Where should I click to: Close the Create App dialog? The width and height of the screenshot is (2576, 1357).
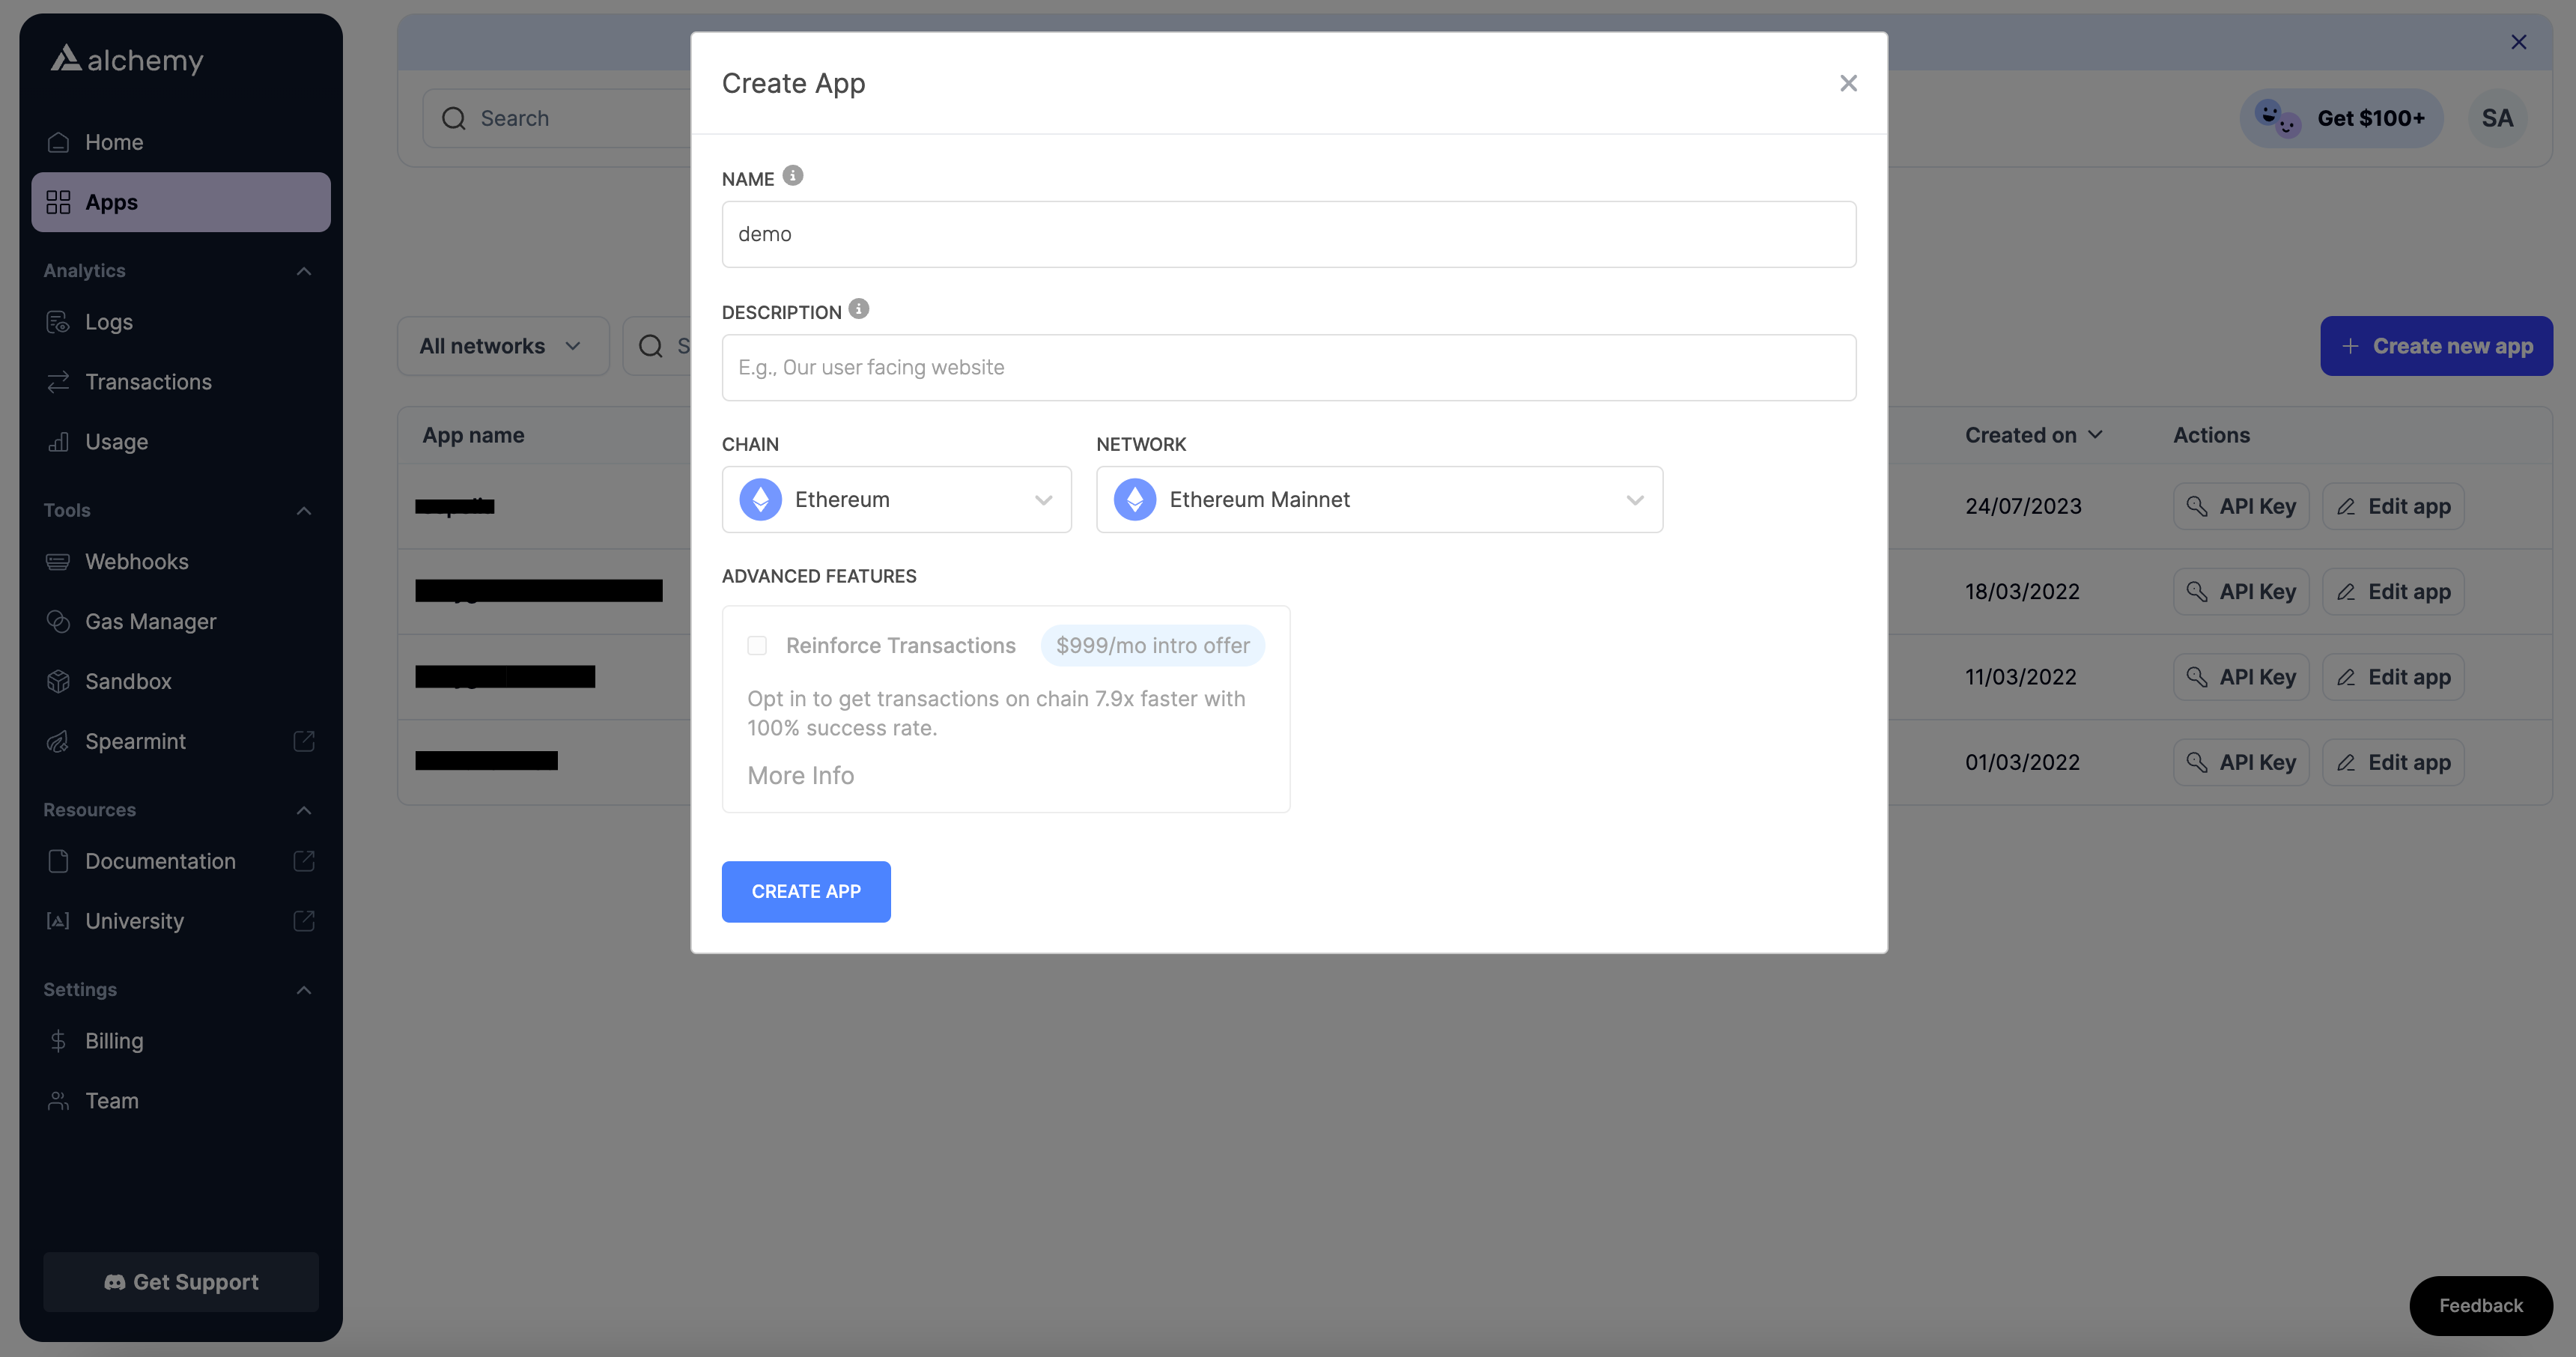(1848, 83)
